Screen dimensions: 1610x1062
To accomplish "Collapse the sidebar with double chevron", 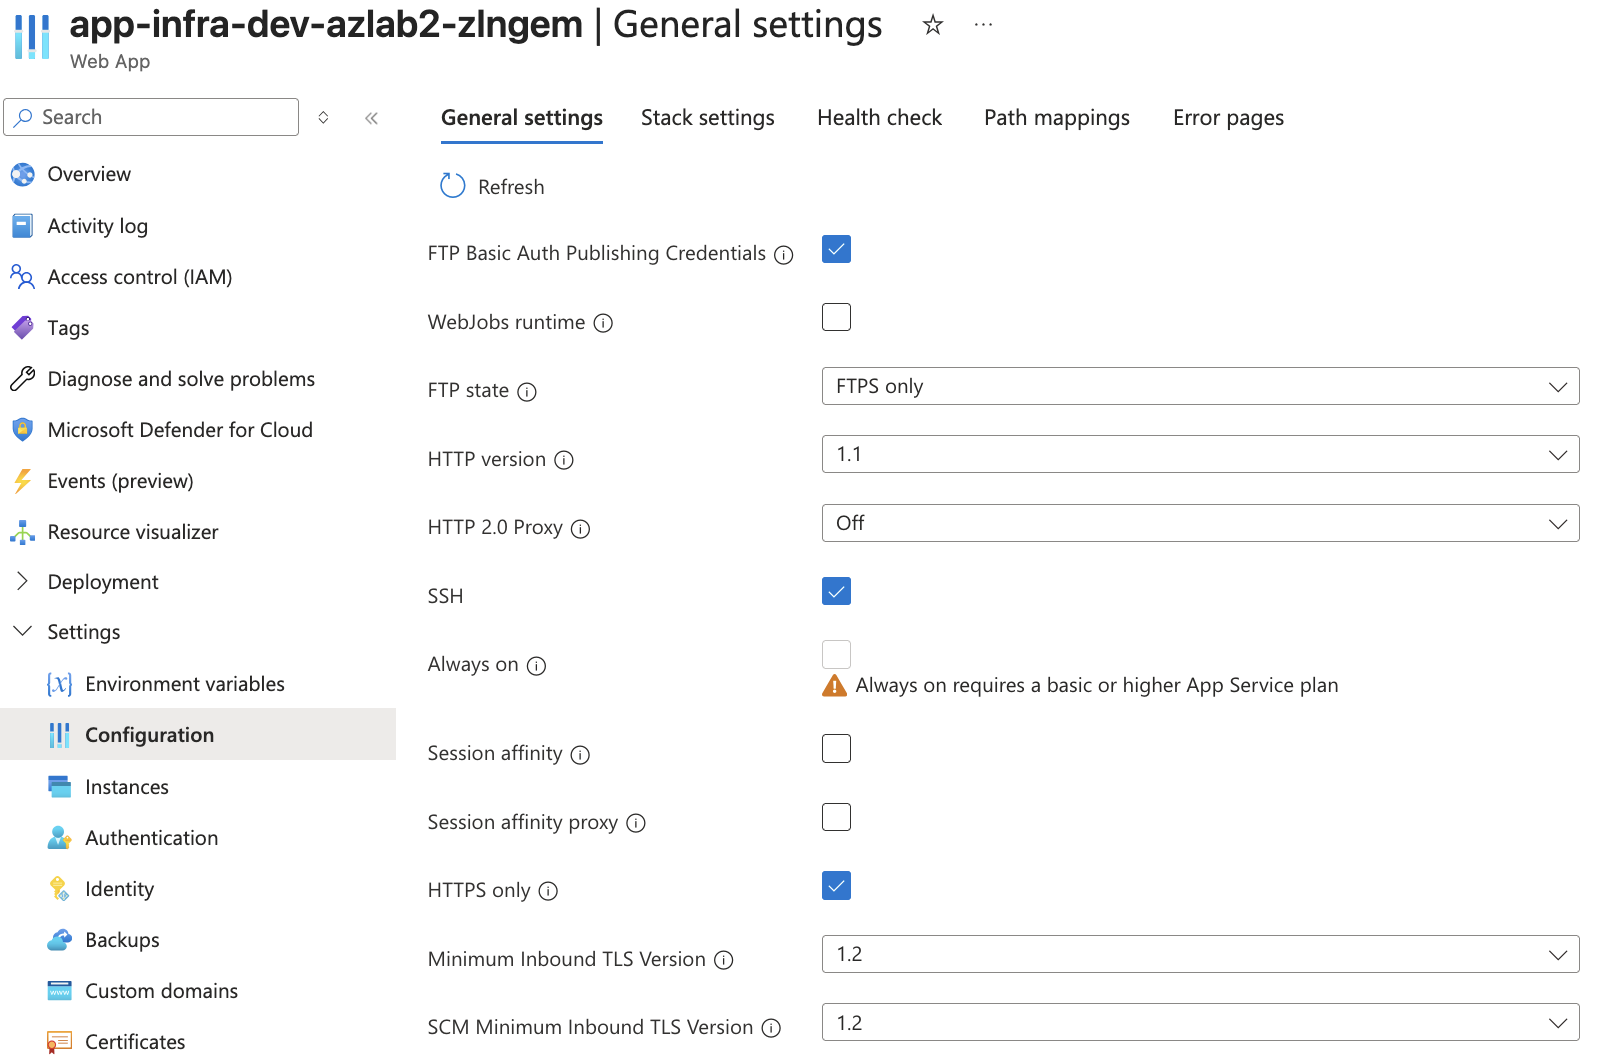I will click(371, 118).
